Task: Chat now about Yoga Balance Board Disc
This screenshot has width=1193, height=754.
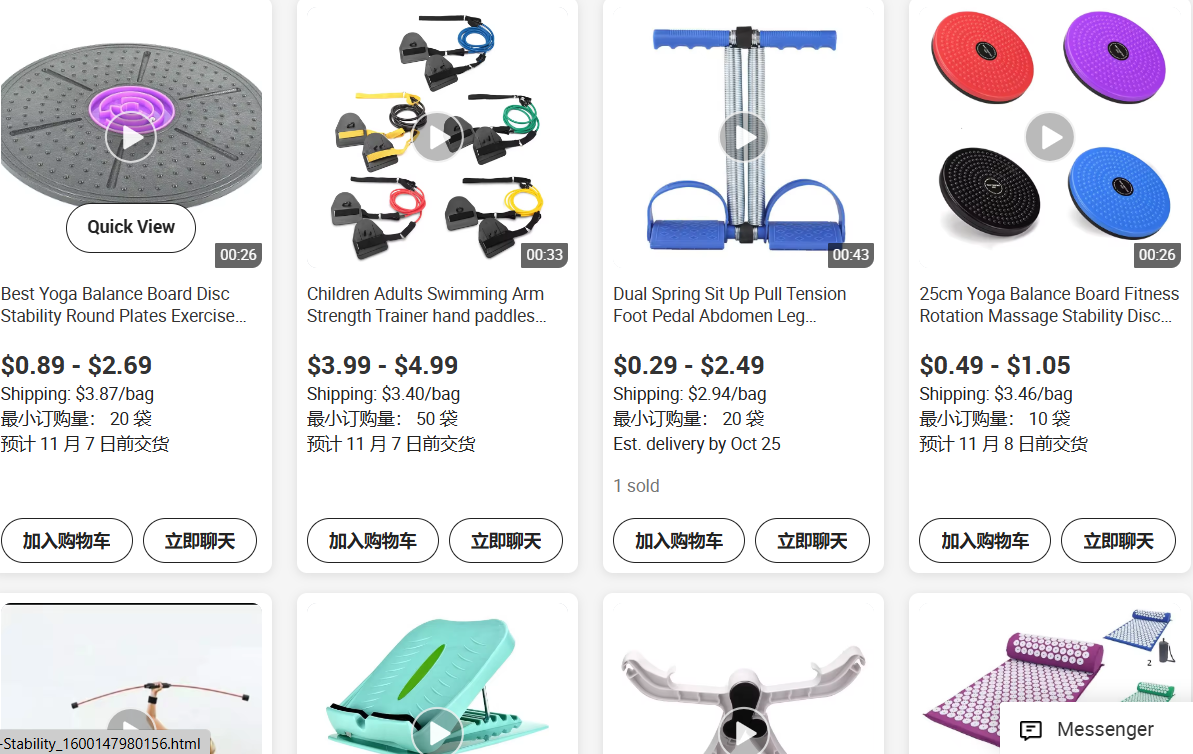Action: pyautogui.click(x=200, y=541)
